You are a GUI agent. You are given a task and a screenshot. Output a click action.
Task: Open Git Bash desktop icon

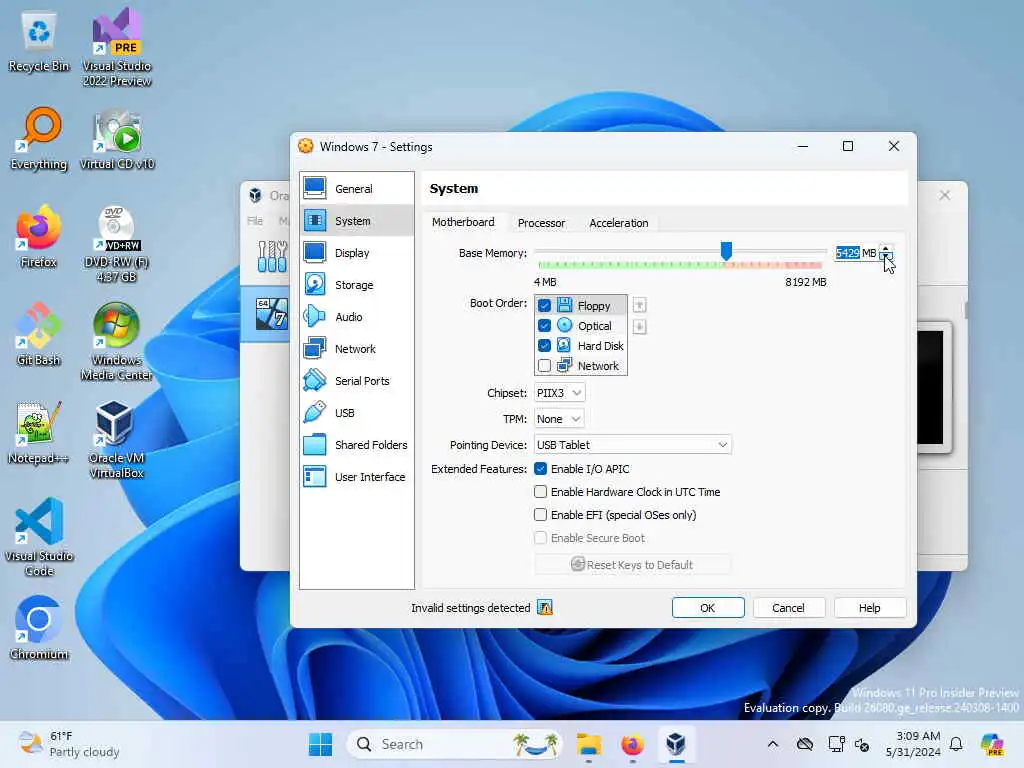[x=39, y=334]
